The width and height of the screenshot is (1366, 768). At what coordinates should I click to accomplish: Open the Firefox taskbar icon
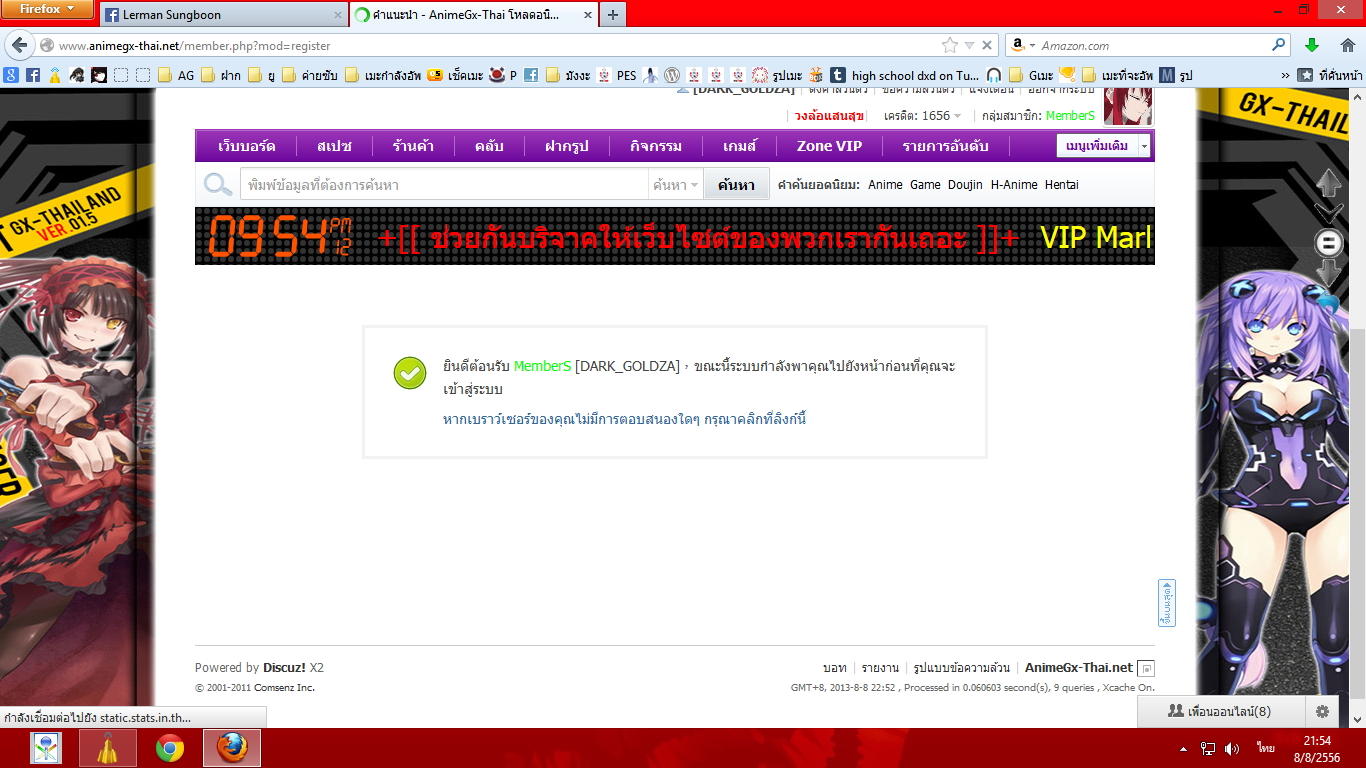[x=232, y=748]
